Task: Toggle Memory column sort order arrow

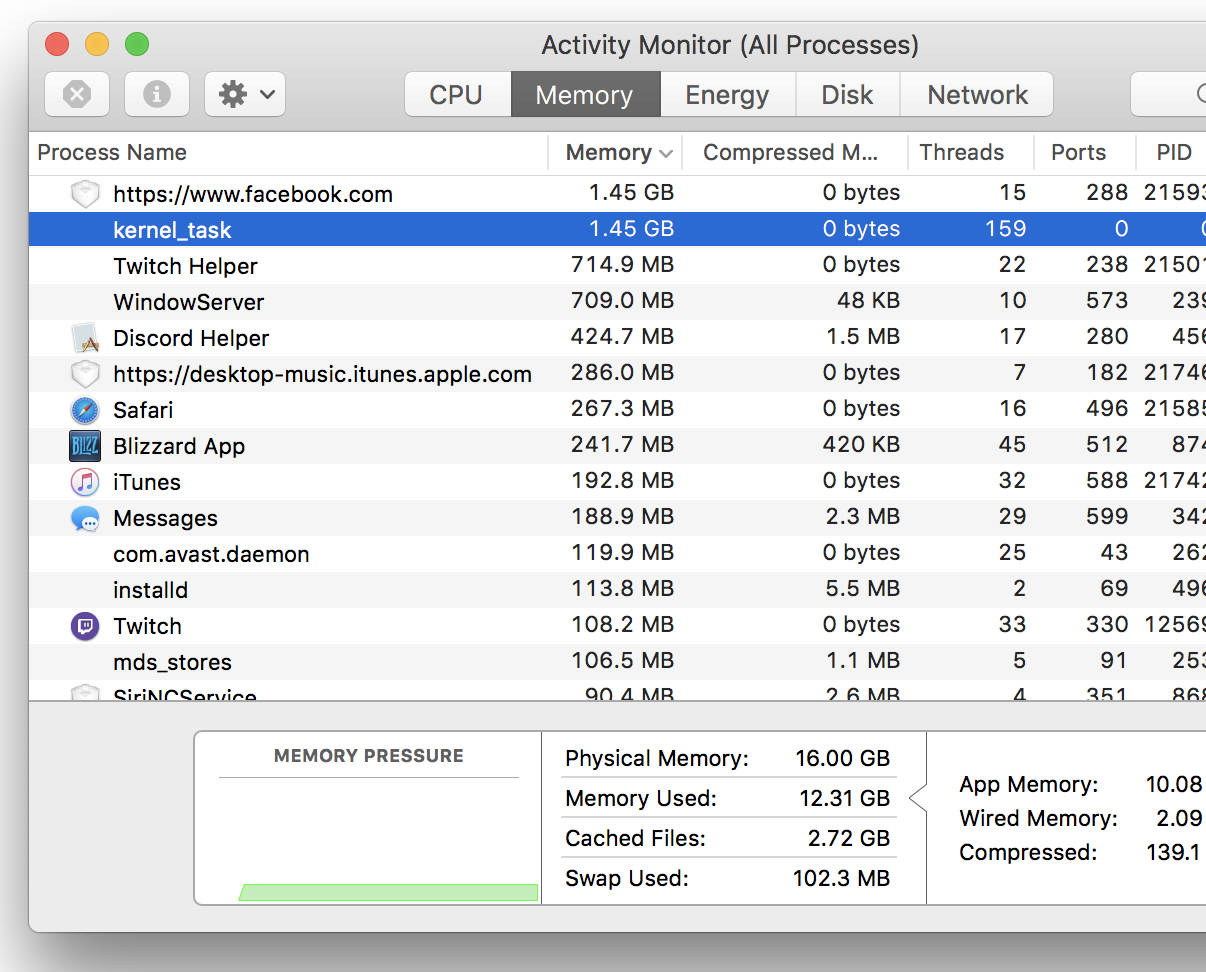Action: (667, 154)
